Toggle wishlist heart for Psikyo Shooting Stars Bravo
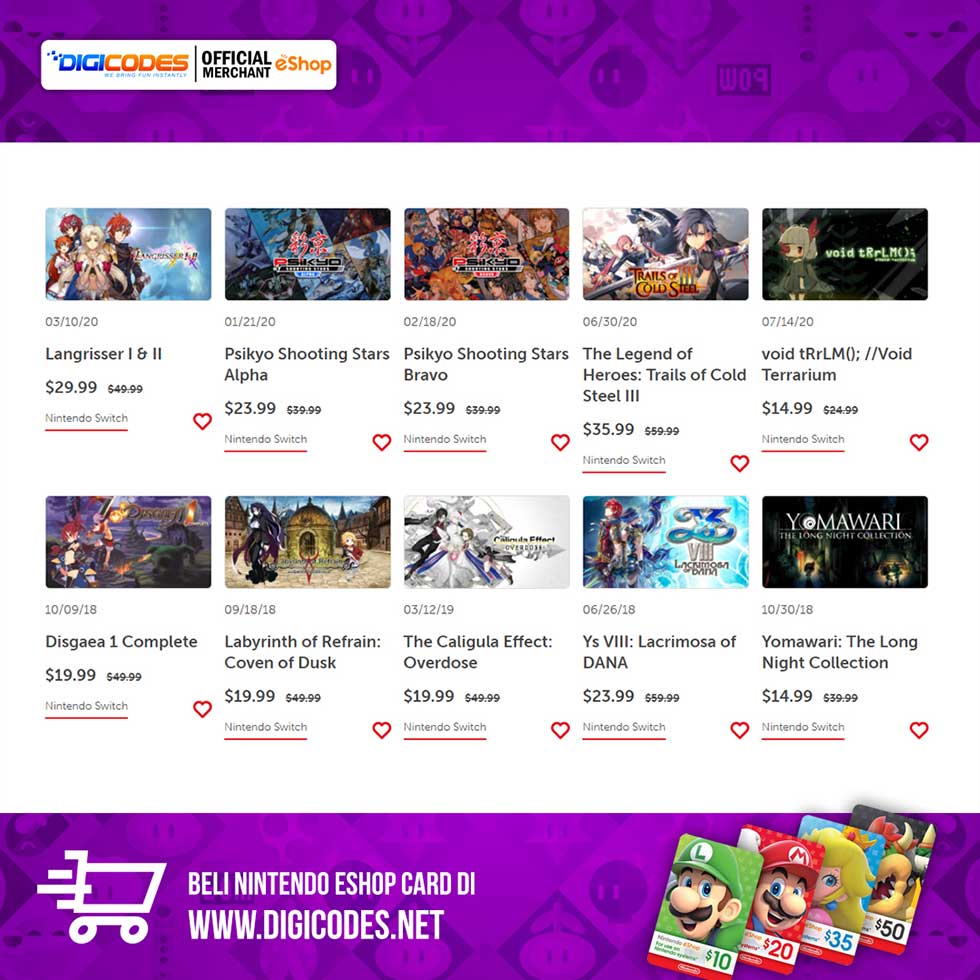The image size is (980, 980). coord(560,442)
